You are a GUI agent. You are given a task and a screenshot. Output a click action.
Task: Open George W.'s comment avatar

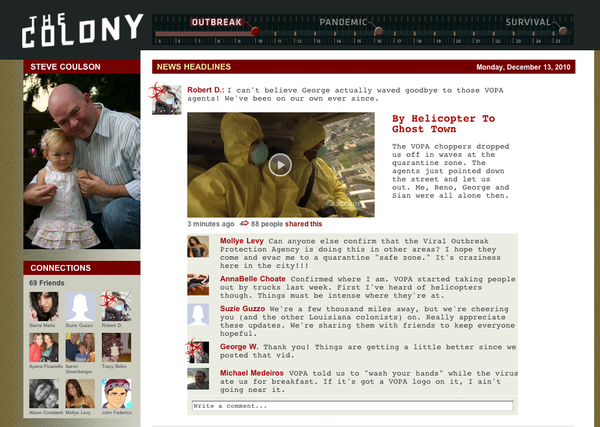pos(198,352)
